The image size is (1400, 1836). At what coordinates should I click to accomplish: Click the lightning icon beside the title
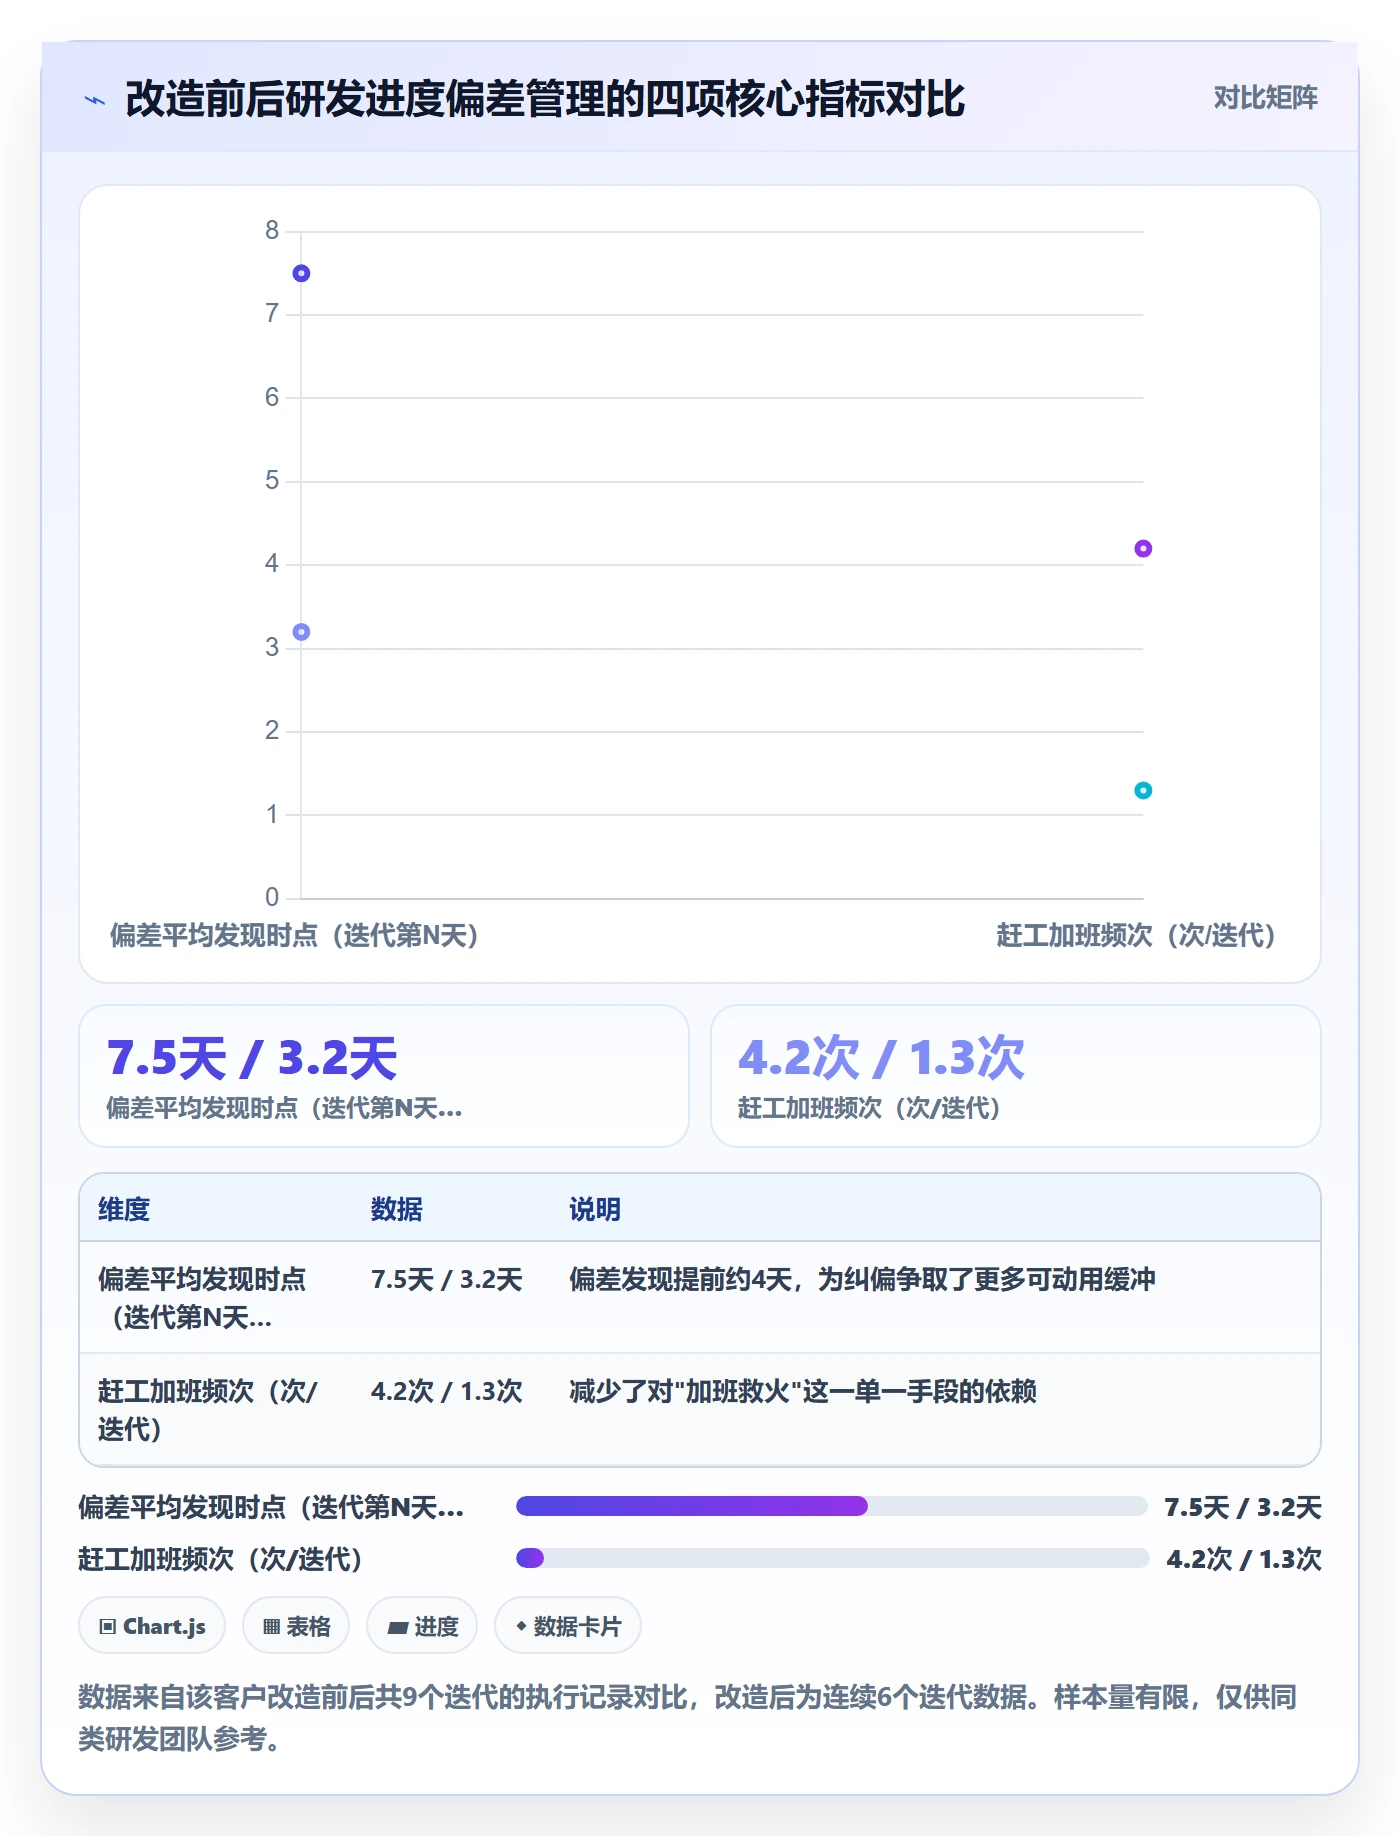pos(94,100)
